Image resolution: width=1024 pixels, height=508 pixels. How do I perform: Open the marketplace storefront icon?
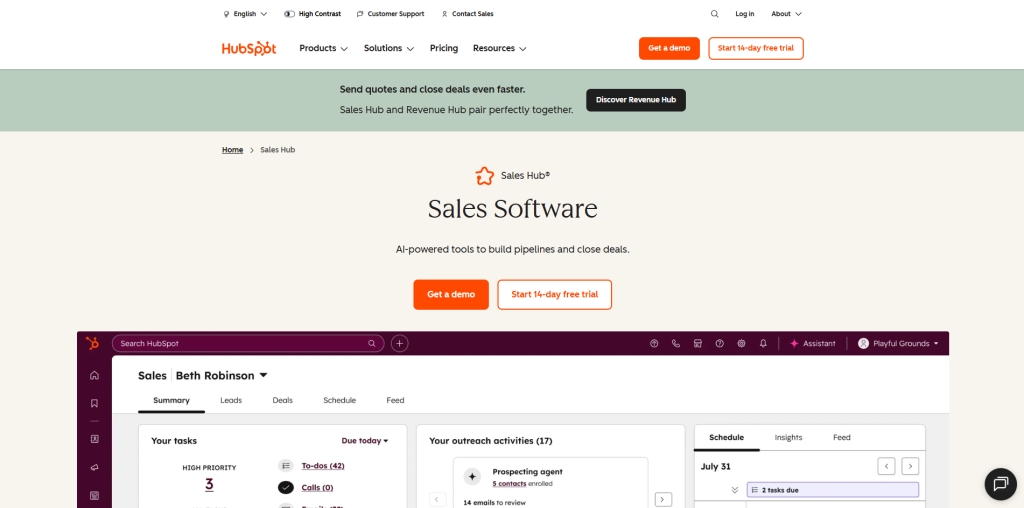coord(697,343)
